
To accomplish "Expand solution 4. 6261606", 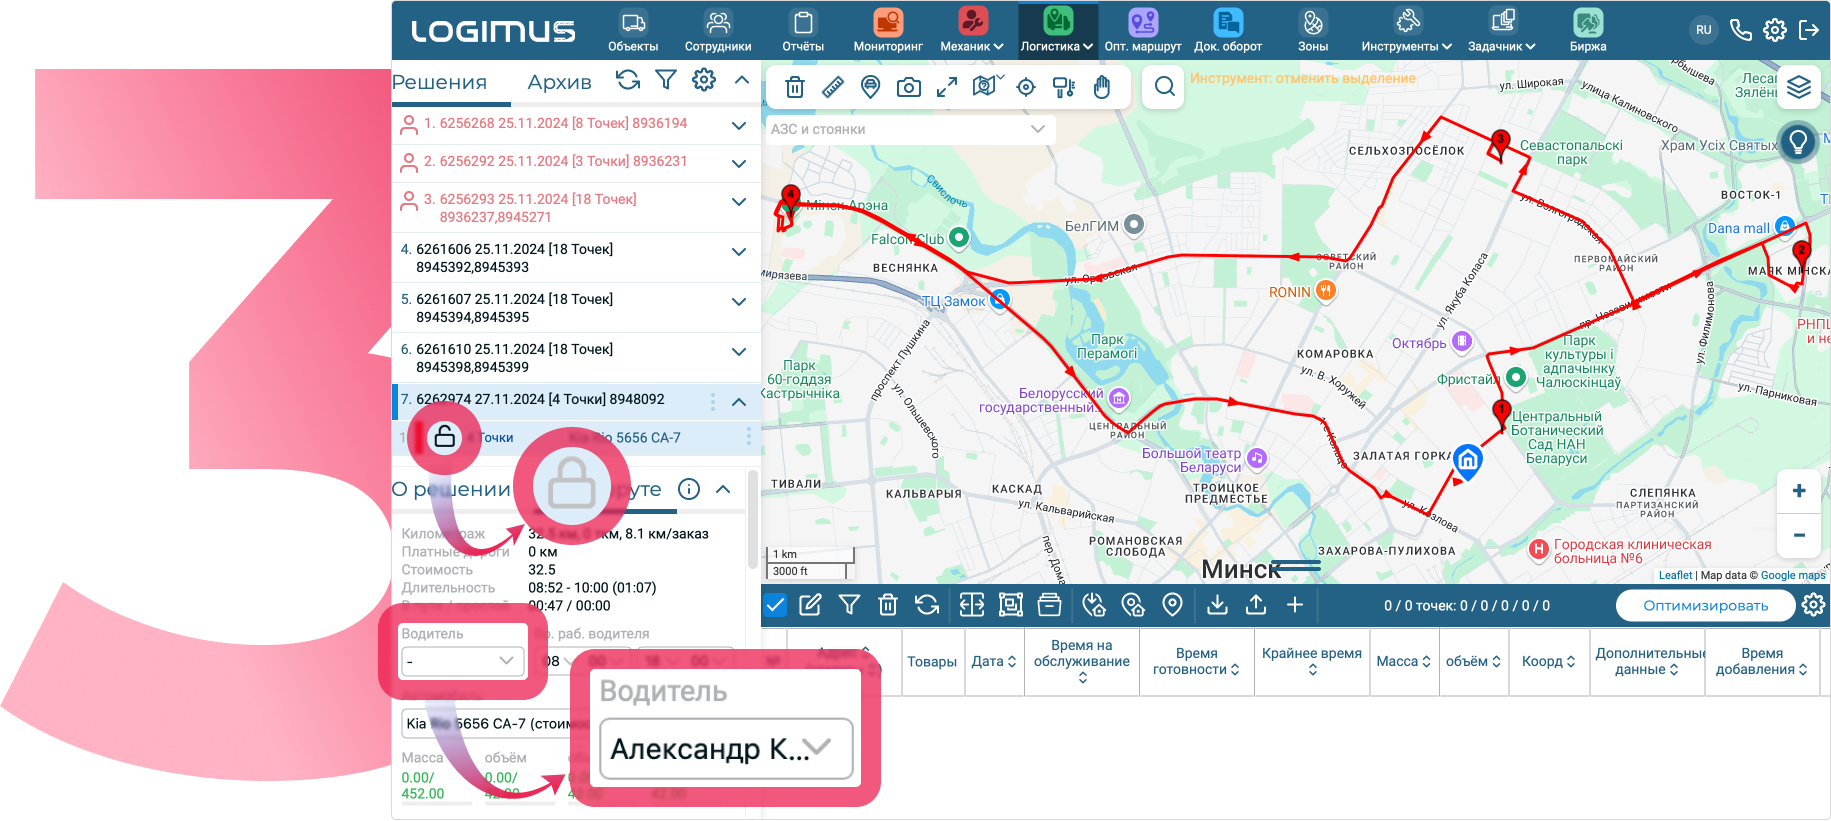I will (x=739, y=251).
